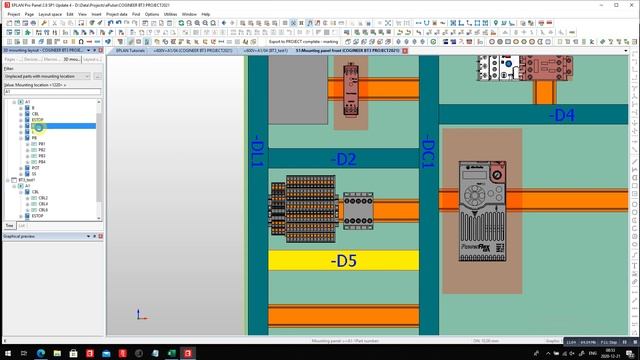Select PB3 item in the tree
640x360 pixels.
pyautogui.click(x=42, y=156)
